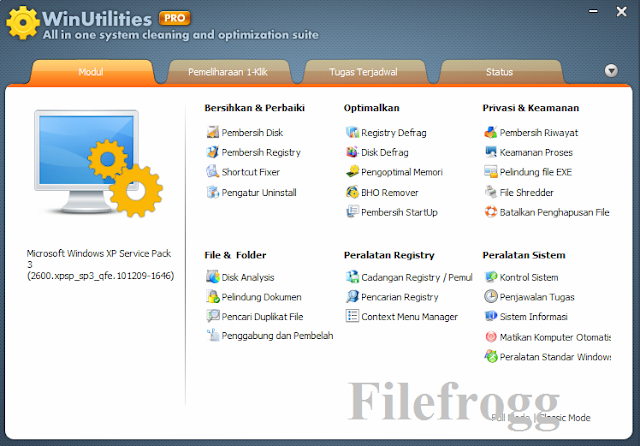640x446 pixels.
Task: Open the Pemeliharaan 1-Klik tab
Action: tap(228, 72)
